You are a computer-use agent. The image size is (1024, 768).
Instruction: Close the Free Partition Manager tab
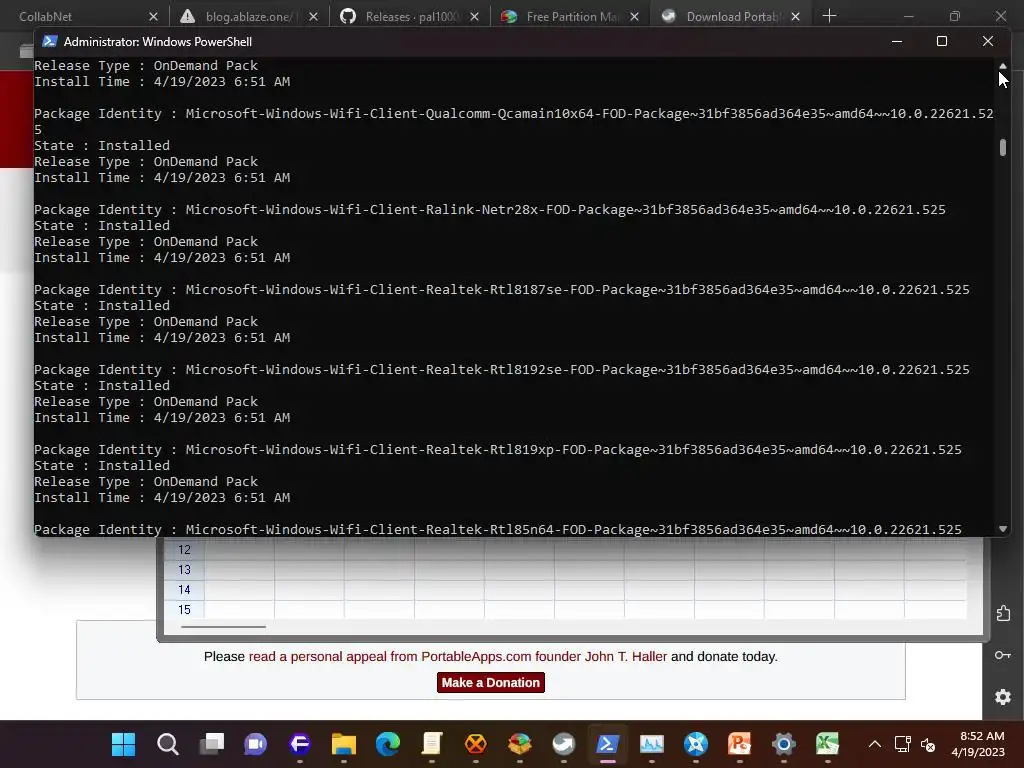pos(634,16)
